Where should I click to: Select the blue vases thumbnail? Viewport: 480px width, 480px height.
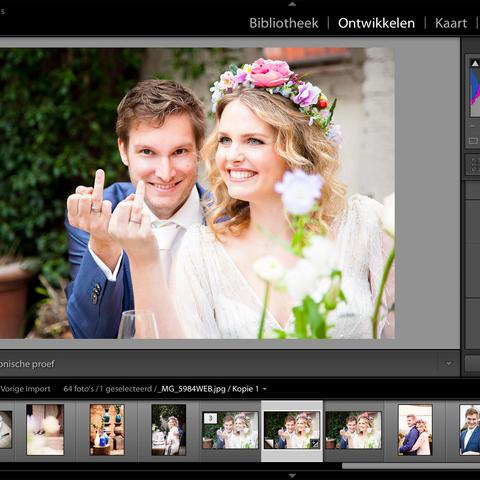[x=107, y=430]
